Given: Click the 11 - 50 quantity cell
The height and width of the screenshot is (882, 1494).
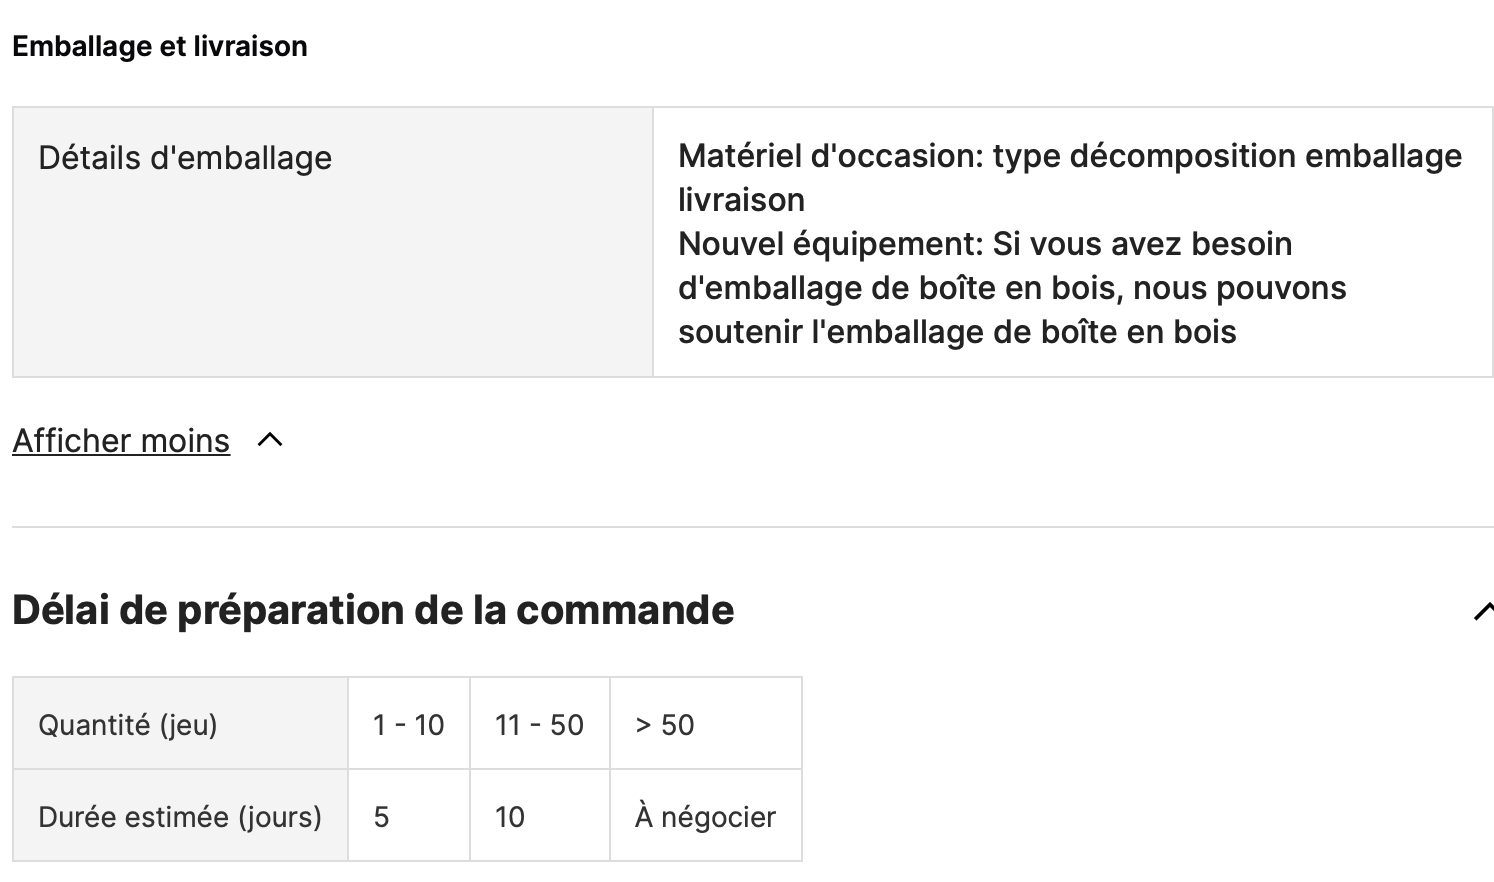Looking at the screenshot, I should [540, 724].
